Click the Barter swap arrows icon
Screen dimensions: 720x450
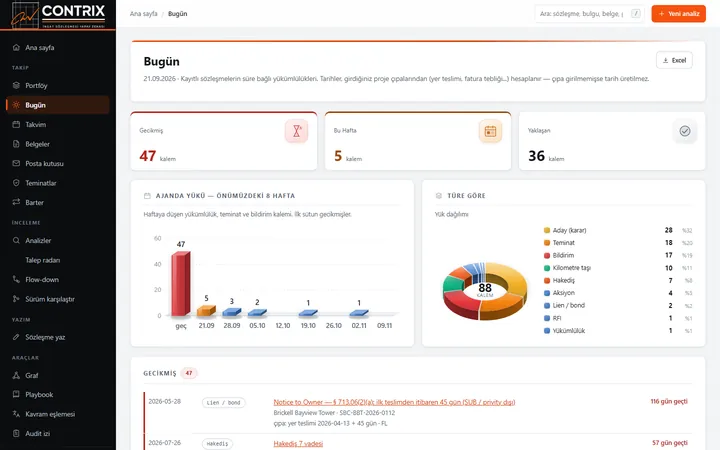(x=16, y=202)
